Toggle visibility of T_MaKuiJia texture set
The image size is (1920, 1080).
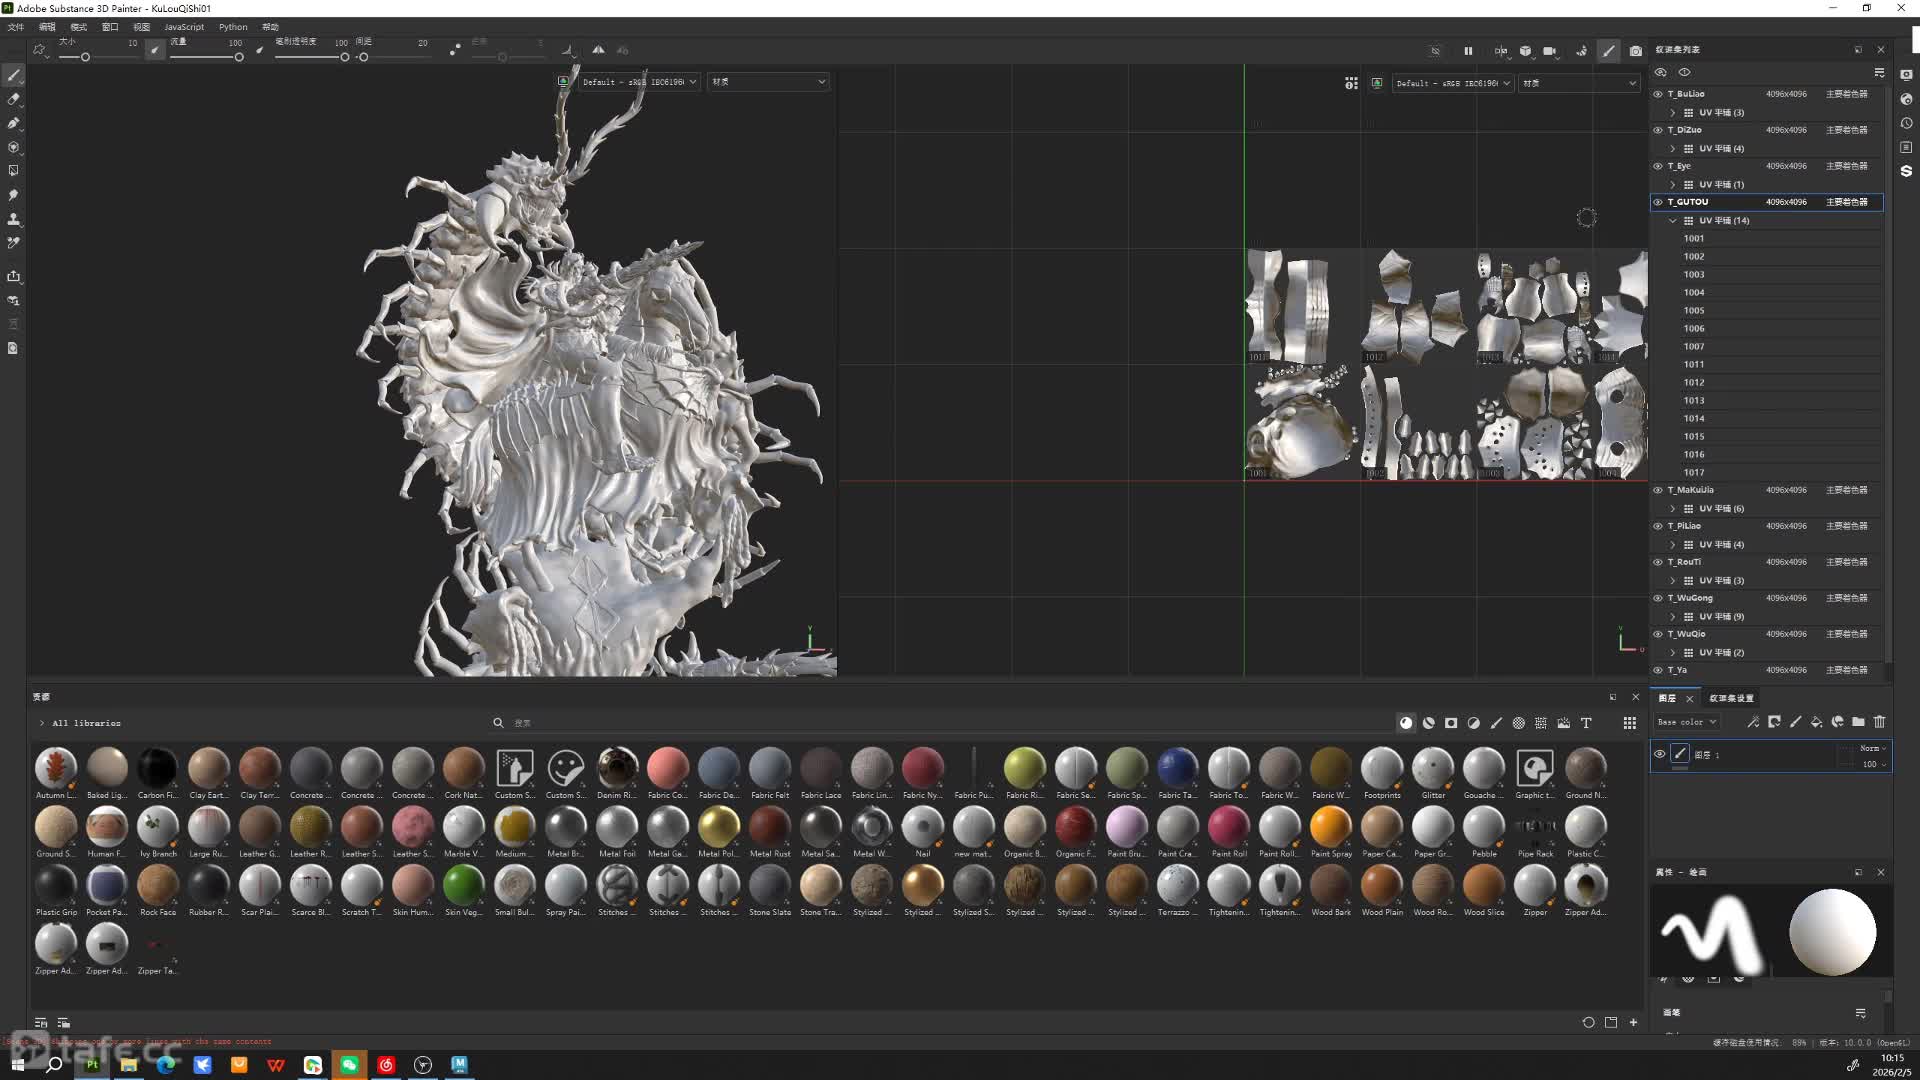1658,490
